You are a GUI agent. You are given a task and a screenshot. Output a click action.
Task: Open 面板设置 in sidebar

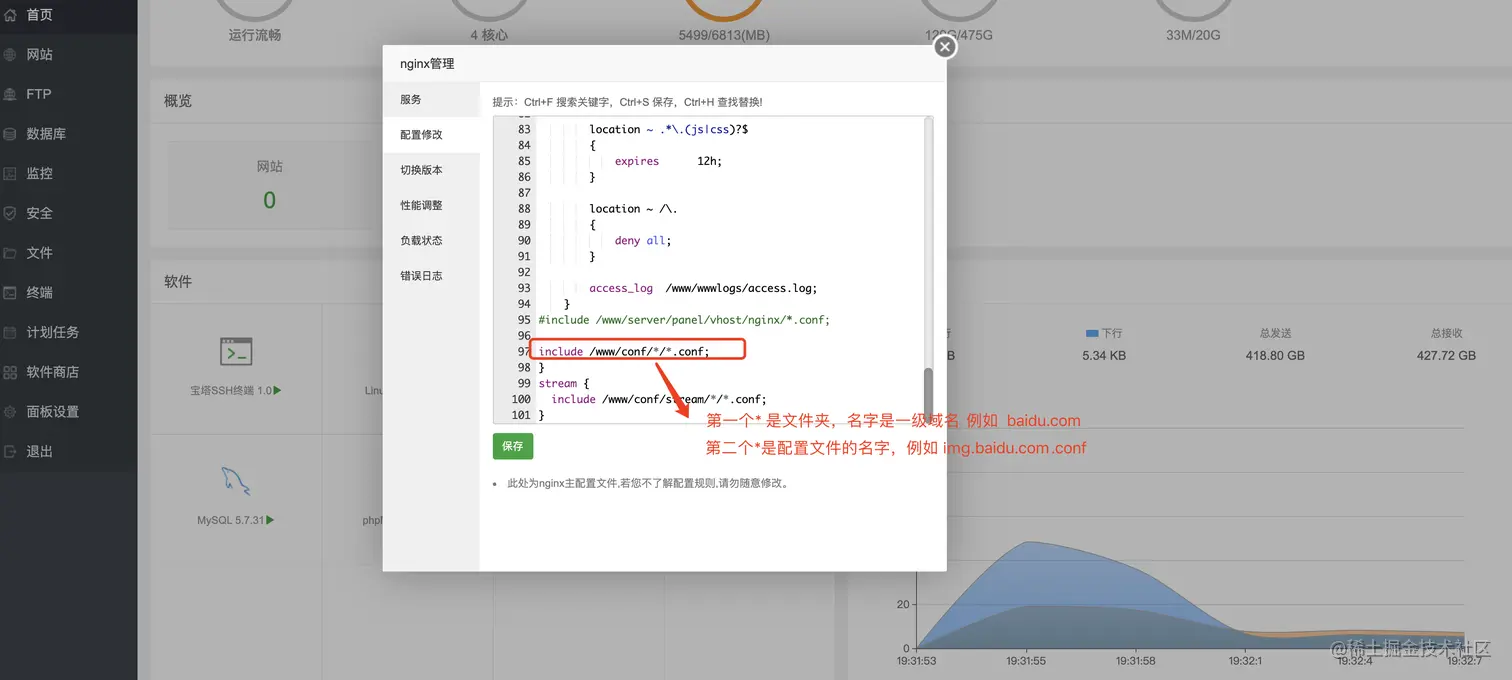coord(53,412)
